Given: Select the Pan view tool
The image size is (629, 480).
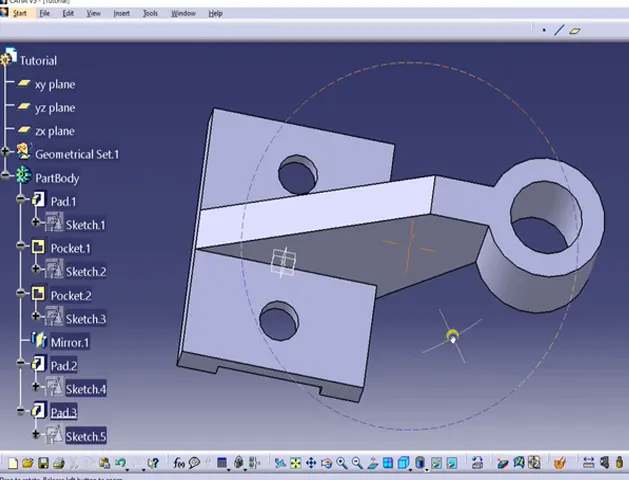Looking at the screenshot, I should pyautogui.click(x=311, y=463).
